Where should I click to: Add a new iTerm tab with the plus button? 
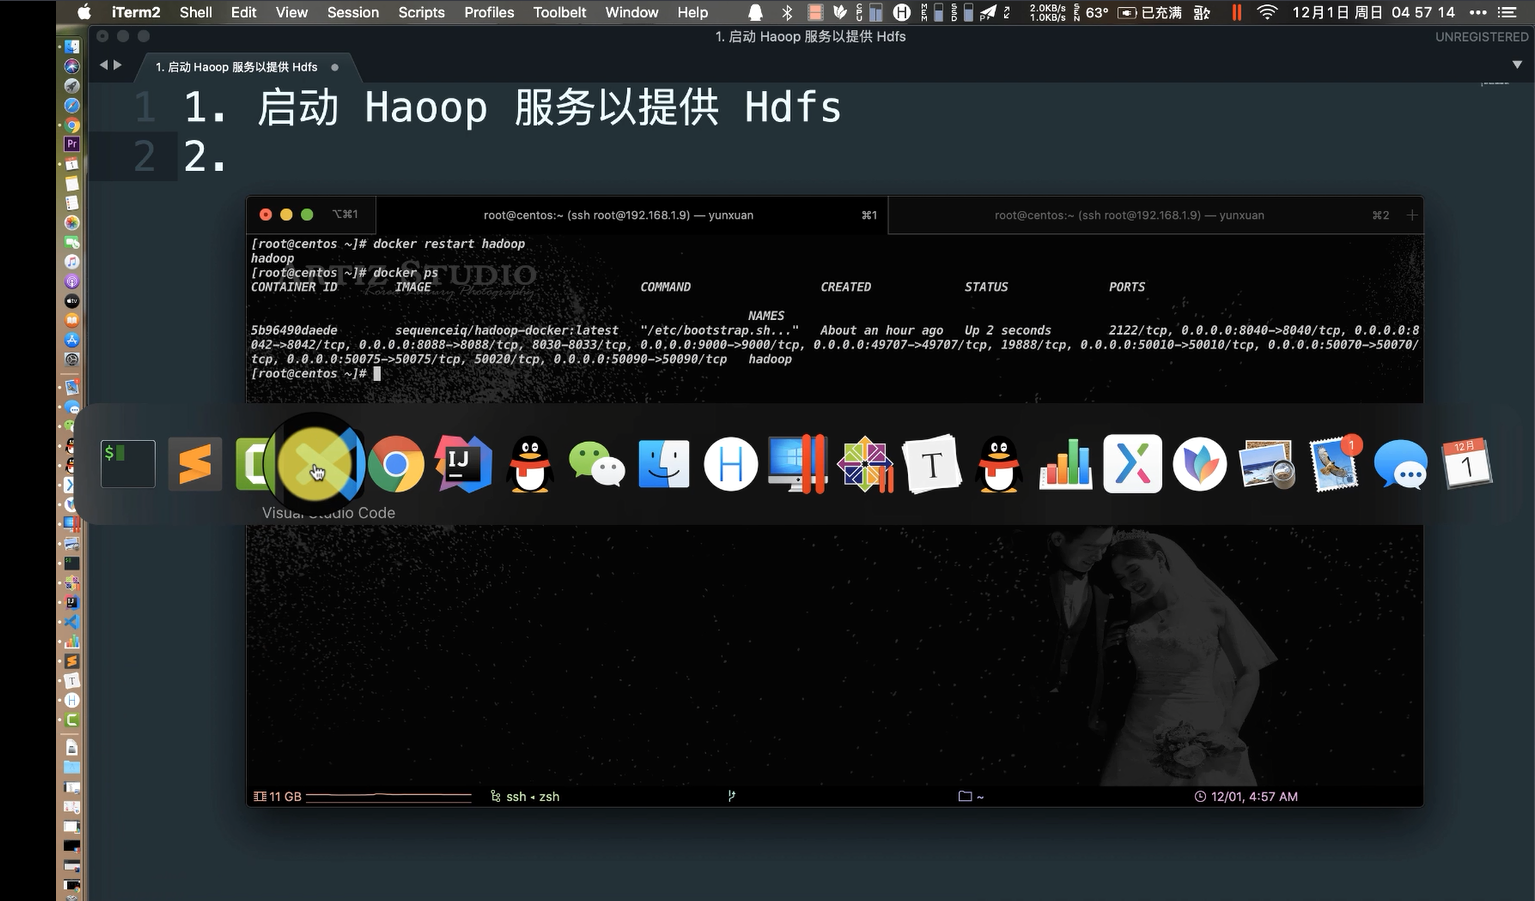1412,215
